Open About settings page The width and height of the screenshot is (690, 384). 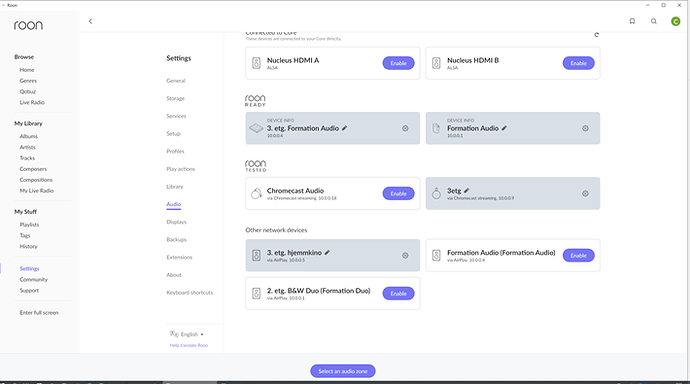pyautogui.click(x=174, y=274)
